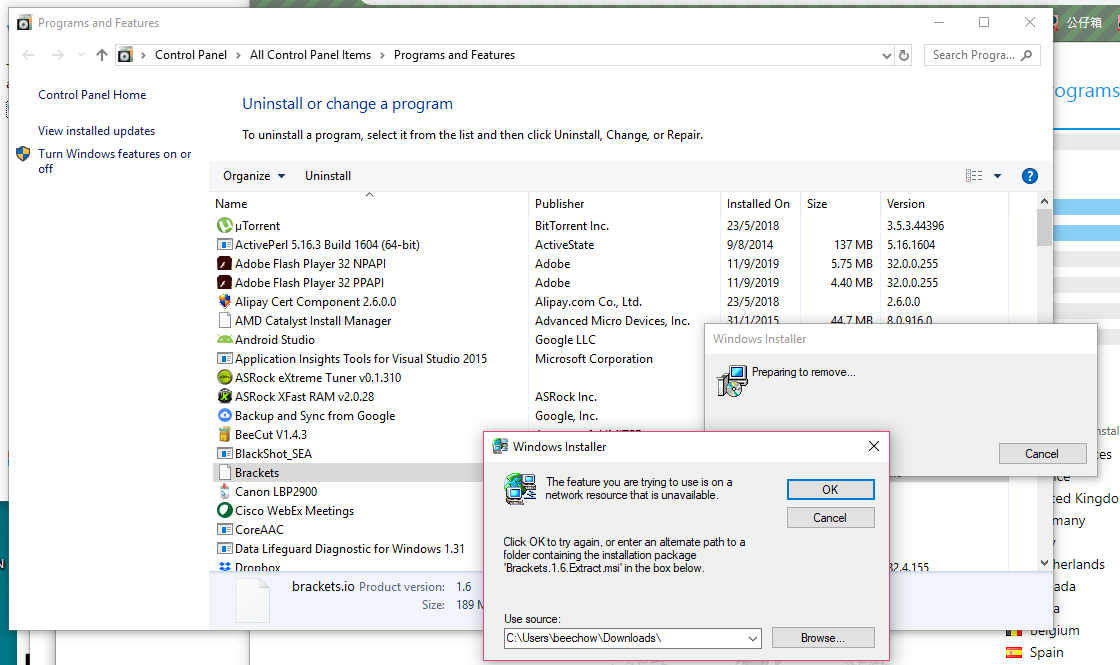The width and height of the screenshot is (1120, 665).
Task: Change the view layout icon
Action: 974,176
